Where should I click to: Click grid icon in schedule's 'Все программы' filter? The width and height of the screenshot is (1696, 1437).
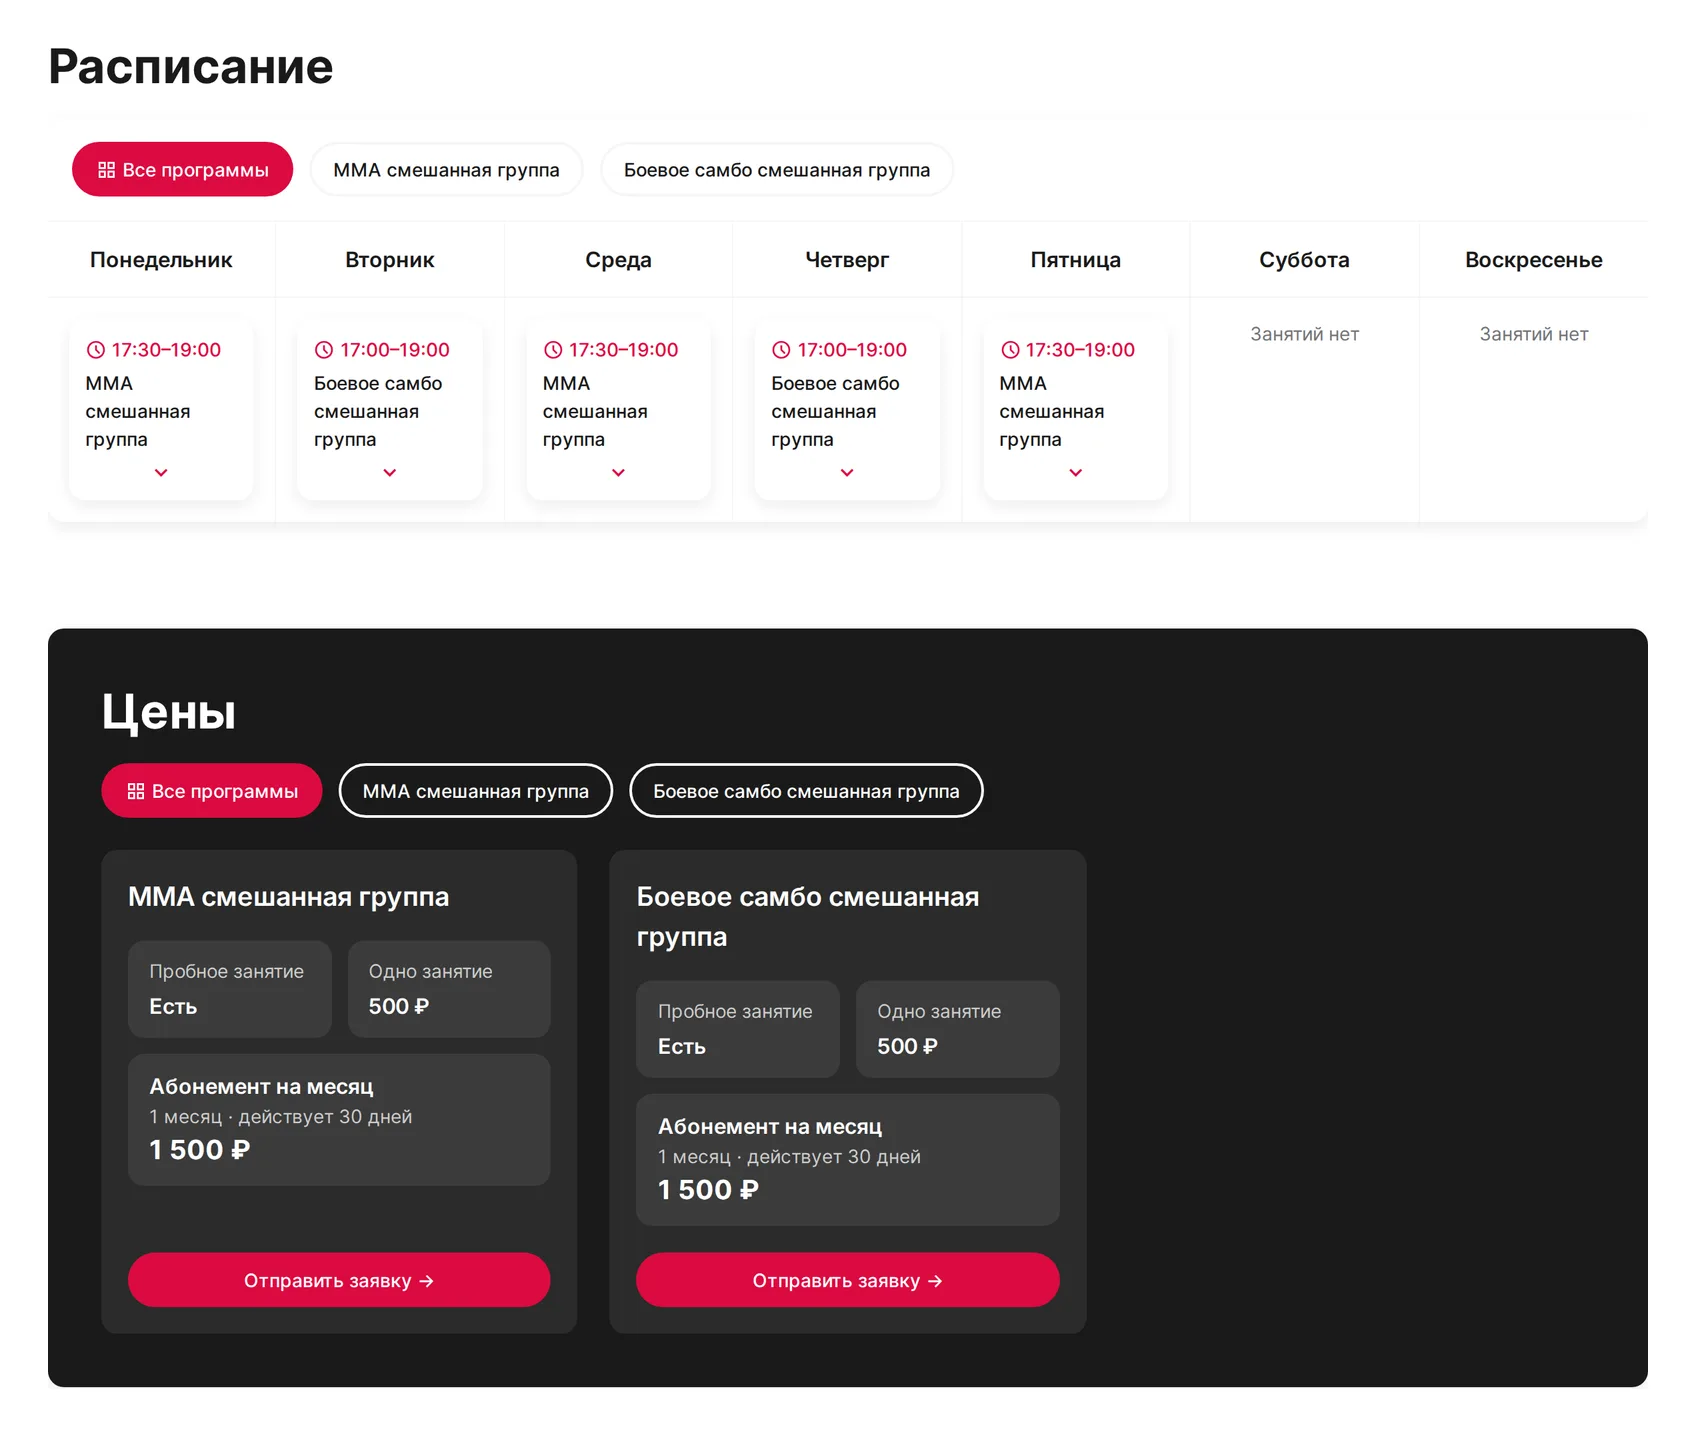pyautogui.click(x=106, y=170)
